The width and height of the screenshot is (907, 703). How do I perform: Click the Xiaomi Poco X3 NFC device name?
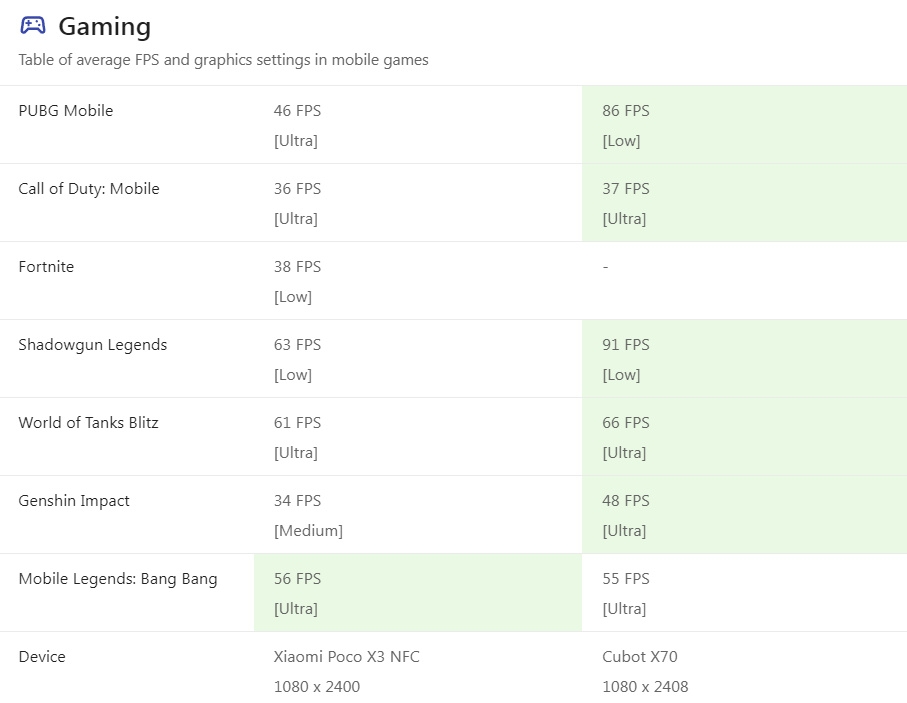(346, 657)
